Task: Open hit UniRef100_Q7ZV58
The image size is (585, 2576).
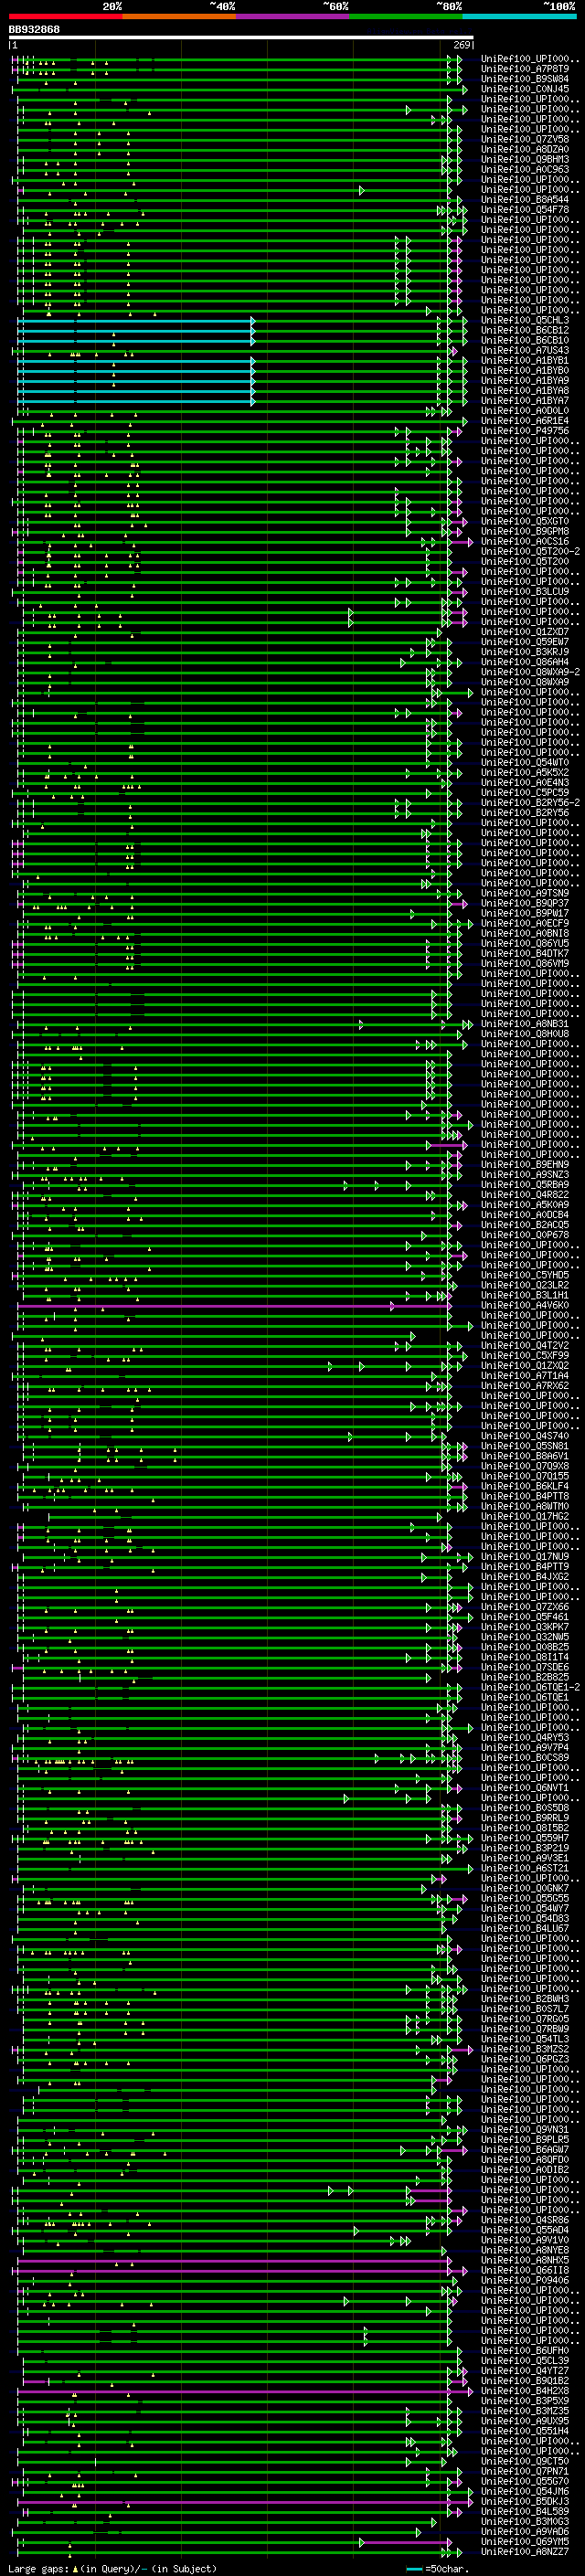Action: [x=525, y=139]
